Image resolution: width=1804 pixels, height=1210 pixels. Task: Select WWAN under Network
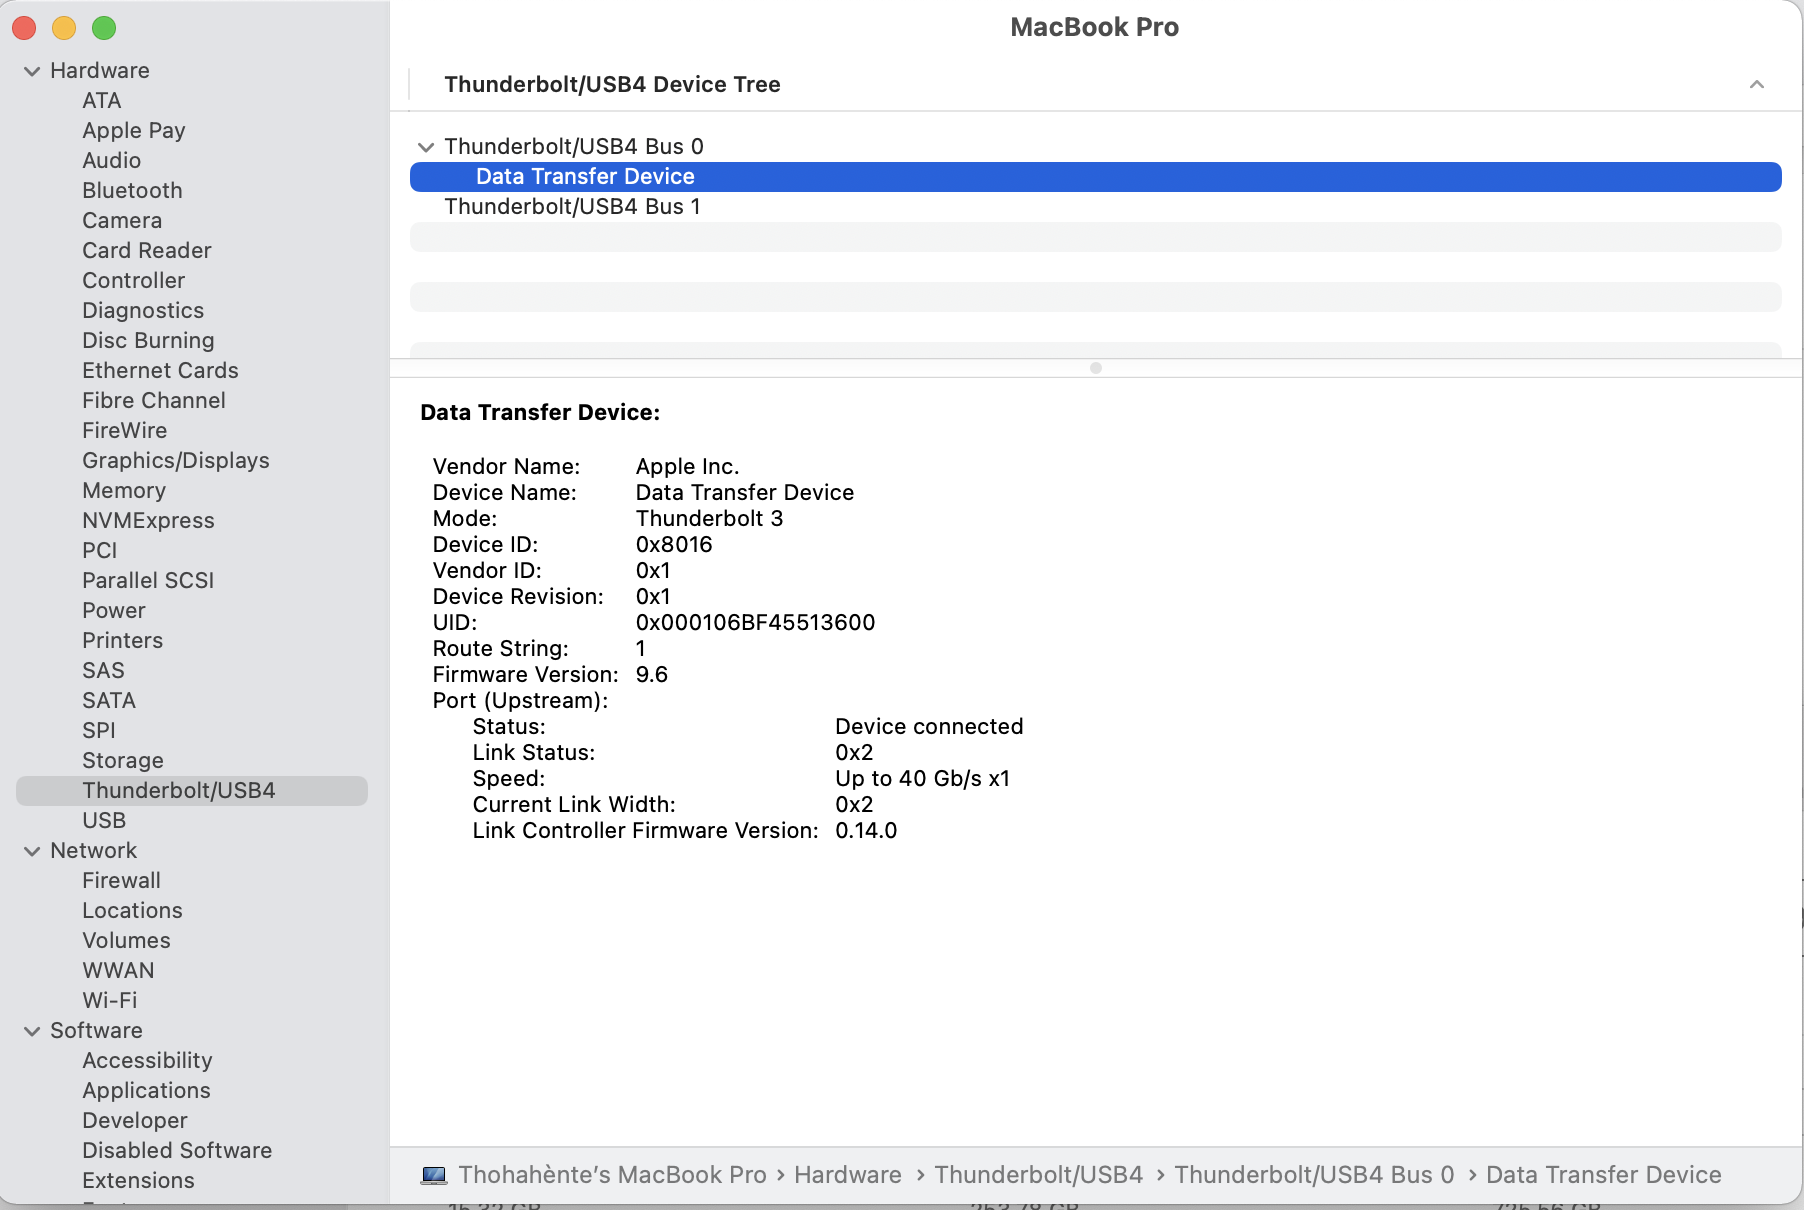pyautogui.click(x=119, y=971)
